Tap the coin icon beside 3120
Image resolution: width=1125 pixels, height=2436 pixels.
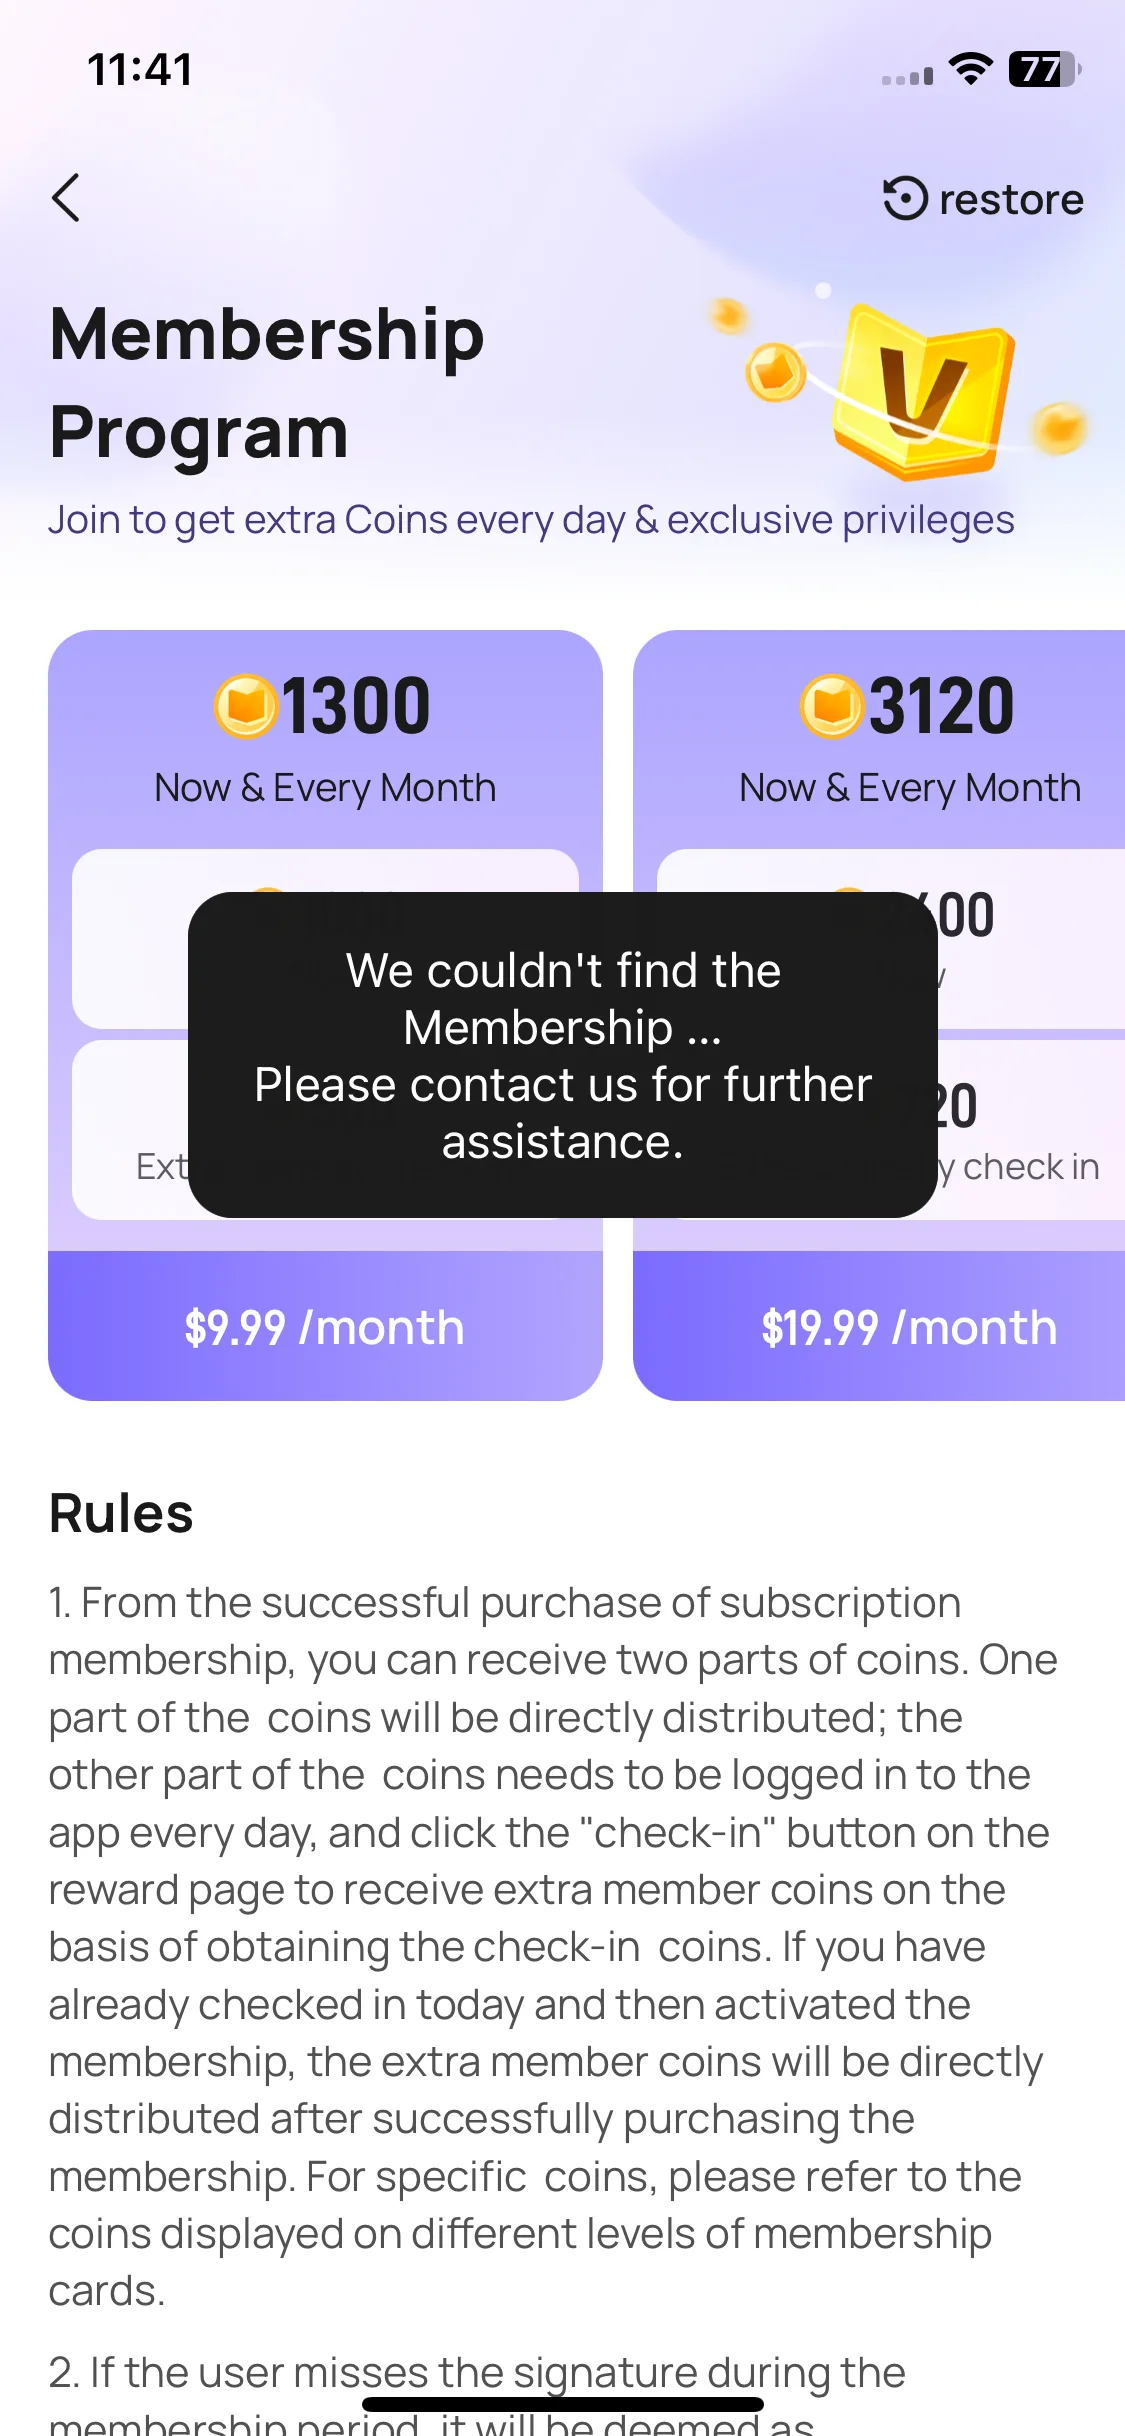[x=832, y=706]
